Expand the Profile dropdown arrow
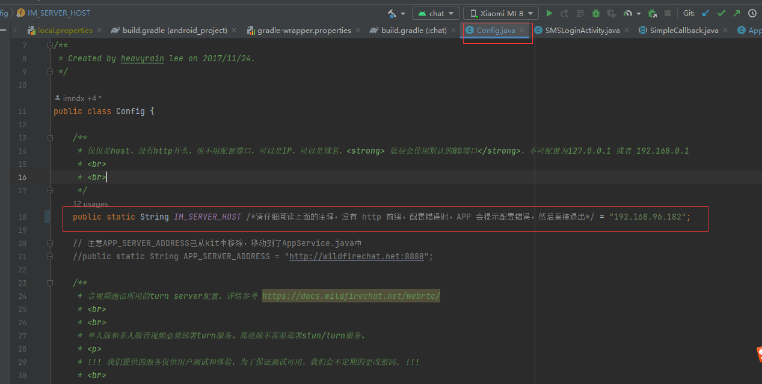Viewport: 762px width, 384px height. 639,14
